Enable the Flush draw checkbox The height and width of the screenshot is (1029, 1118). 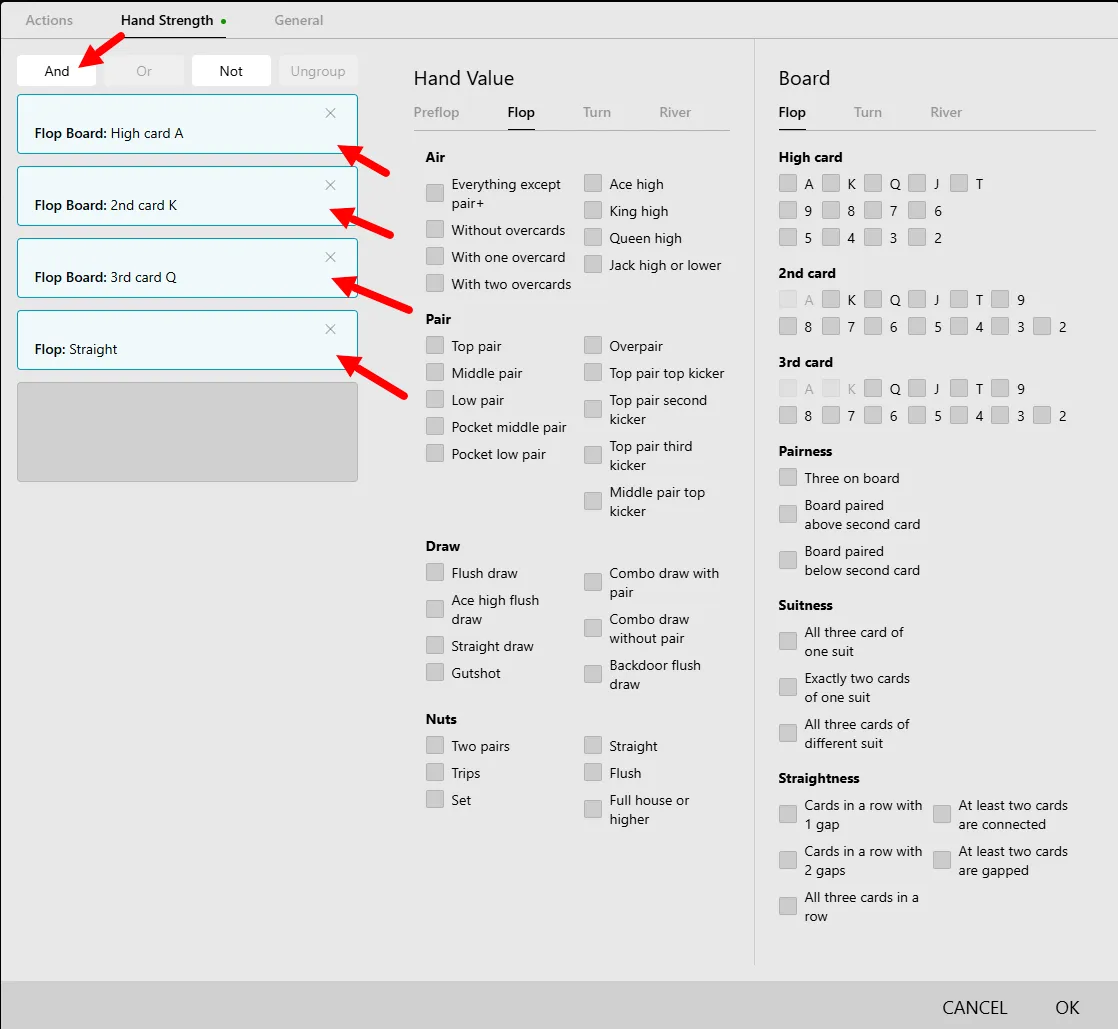pos(435,573)
